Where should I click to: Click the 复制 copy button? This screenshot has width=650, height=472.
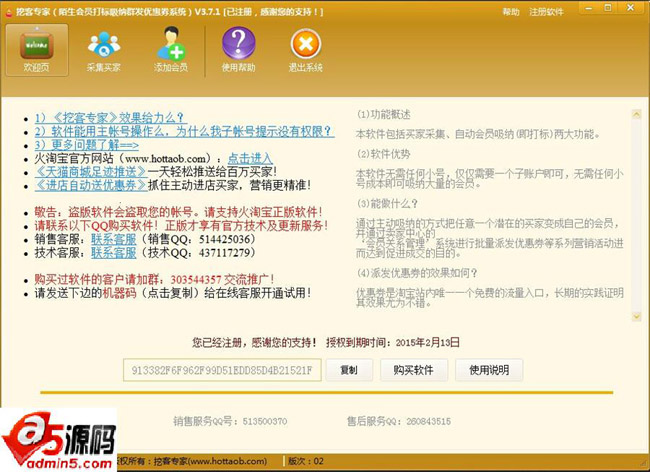[349, 370]
